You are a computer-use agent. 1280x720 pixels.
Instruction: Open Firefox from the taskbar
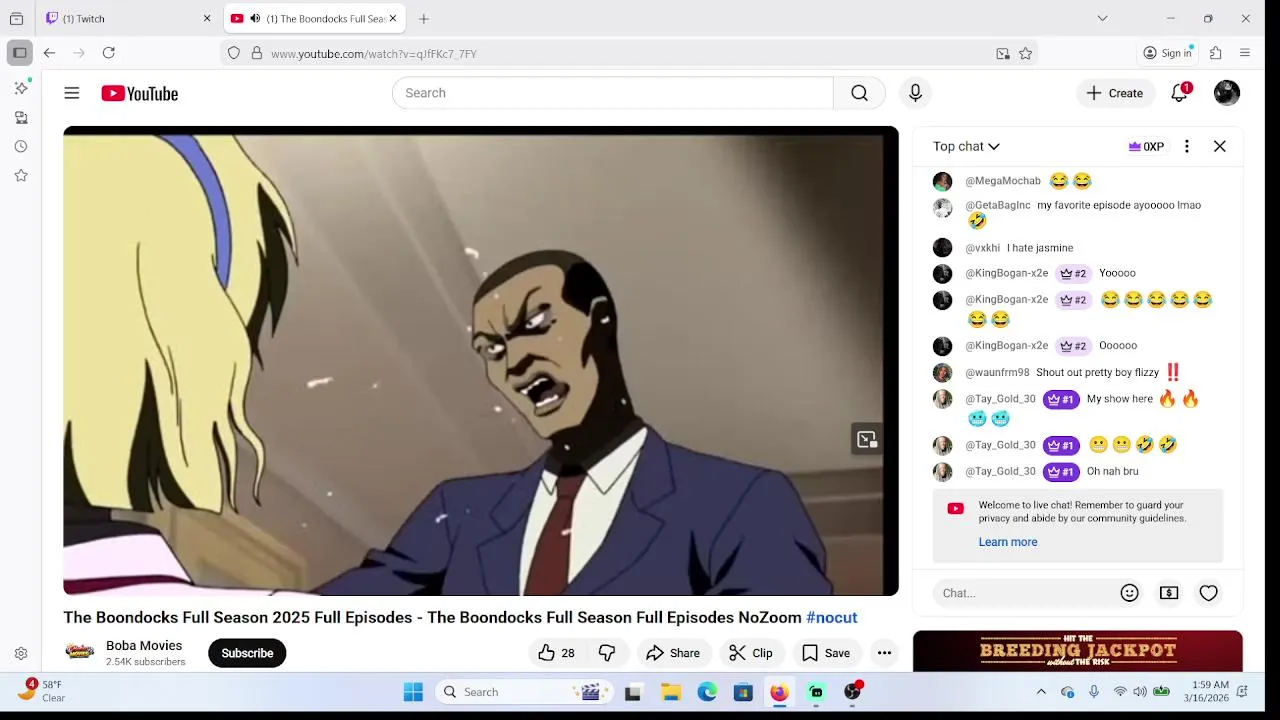coord(779,692)
